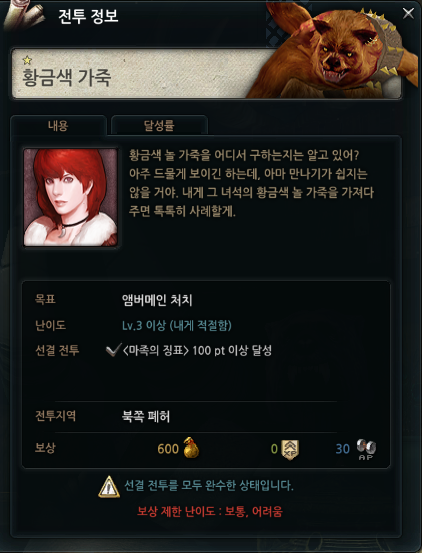The width and height of the screenshot is (422, 553).
Task: Click the XP badge reward icon
Action: pos(290,449)
